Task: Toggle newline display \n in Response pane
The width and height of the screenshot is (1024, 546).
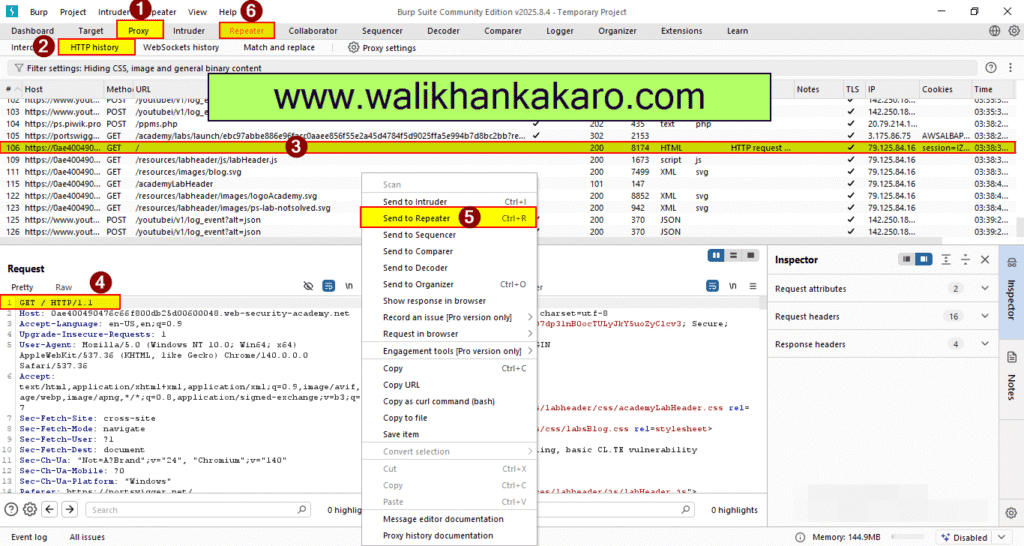Action: tap(733, 286)
